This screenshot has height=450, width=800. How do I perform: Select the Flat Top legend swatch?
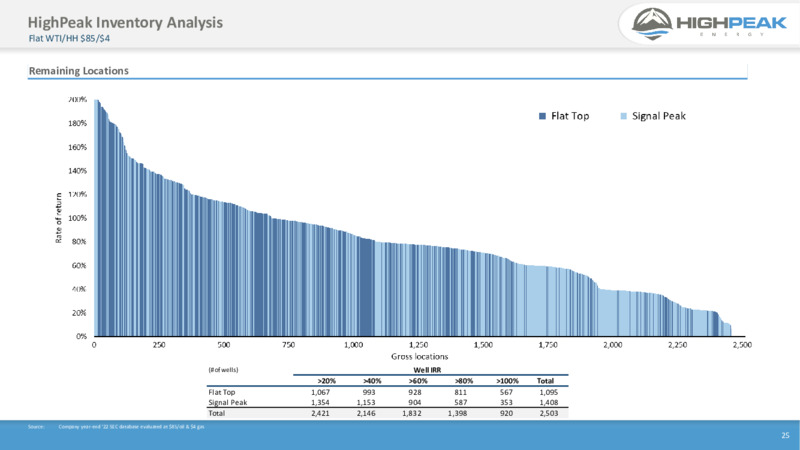coord(542,116)
